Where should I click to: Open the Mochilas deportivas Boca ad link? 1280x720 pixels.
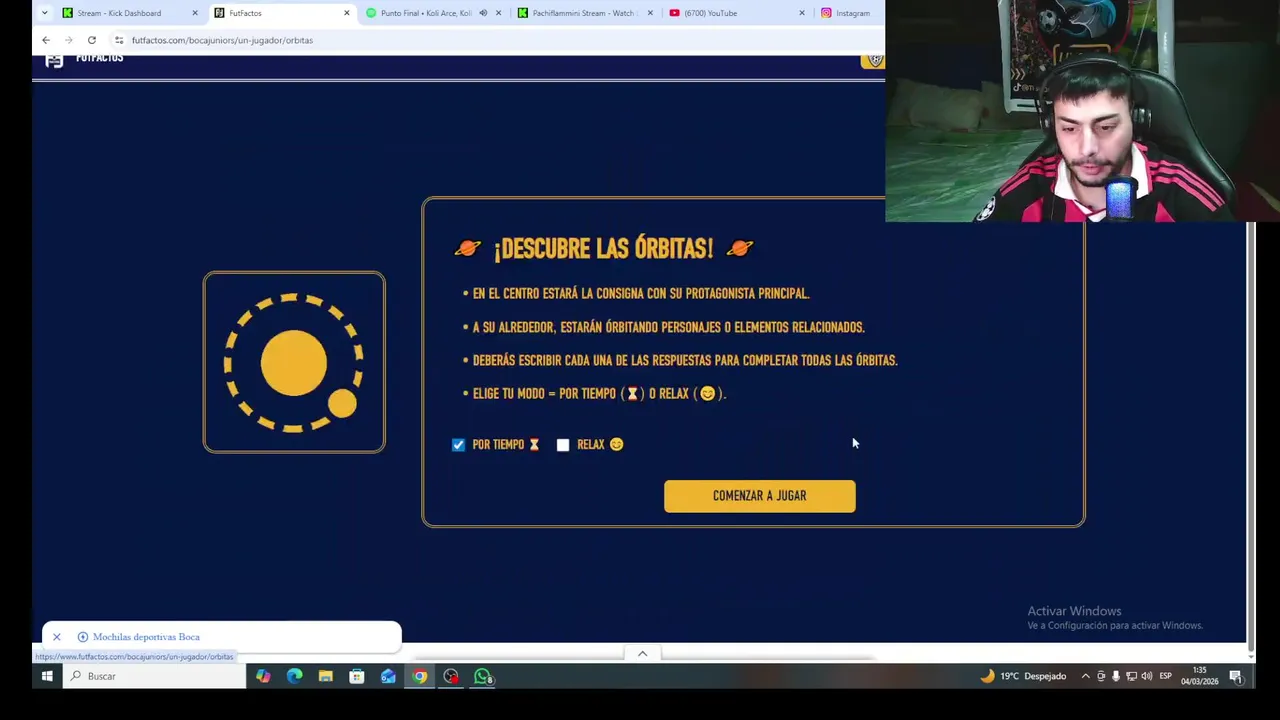pos(146,637)
